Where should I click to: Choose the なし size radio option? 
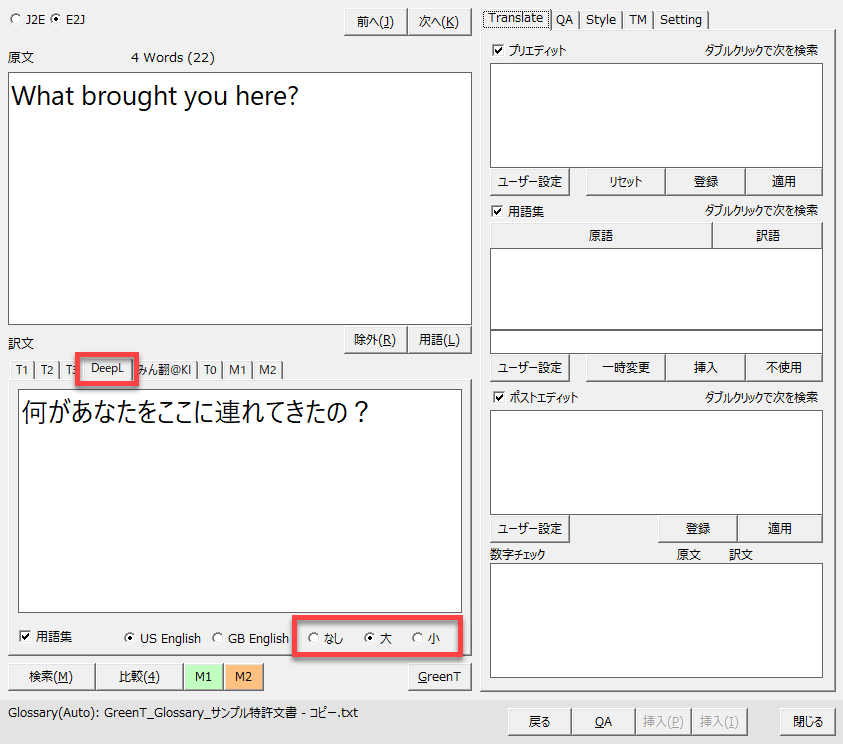315,638
